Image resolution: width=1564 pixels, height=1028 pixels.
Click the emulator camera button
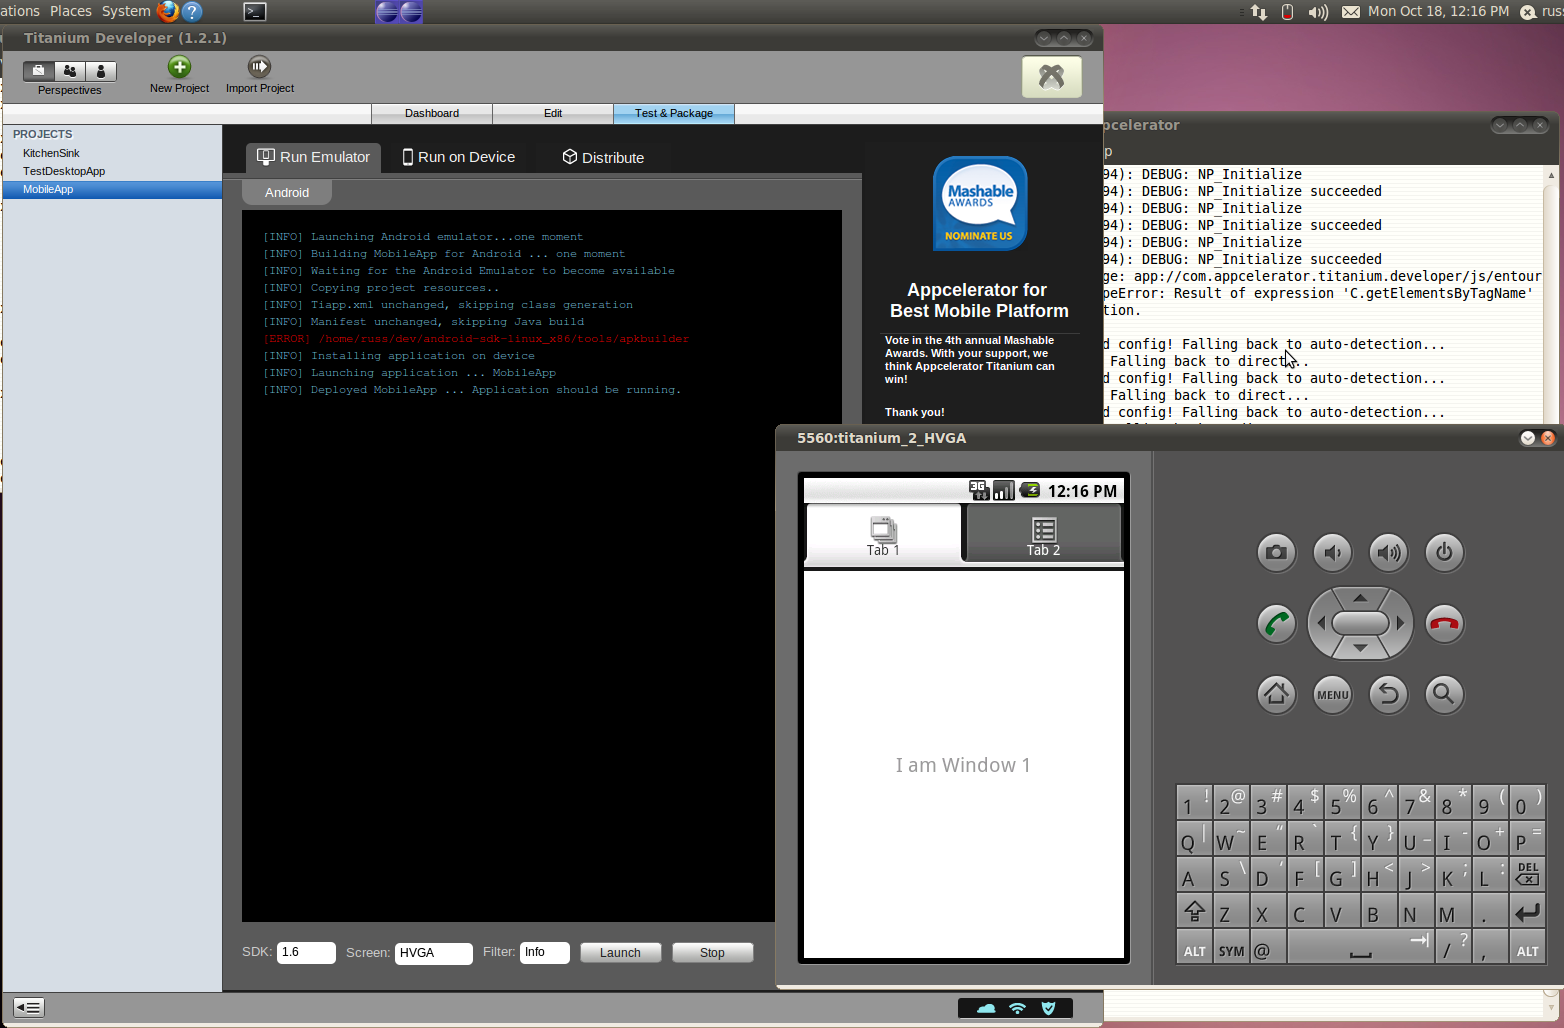coord(1276,552)
